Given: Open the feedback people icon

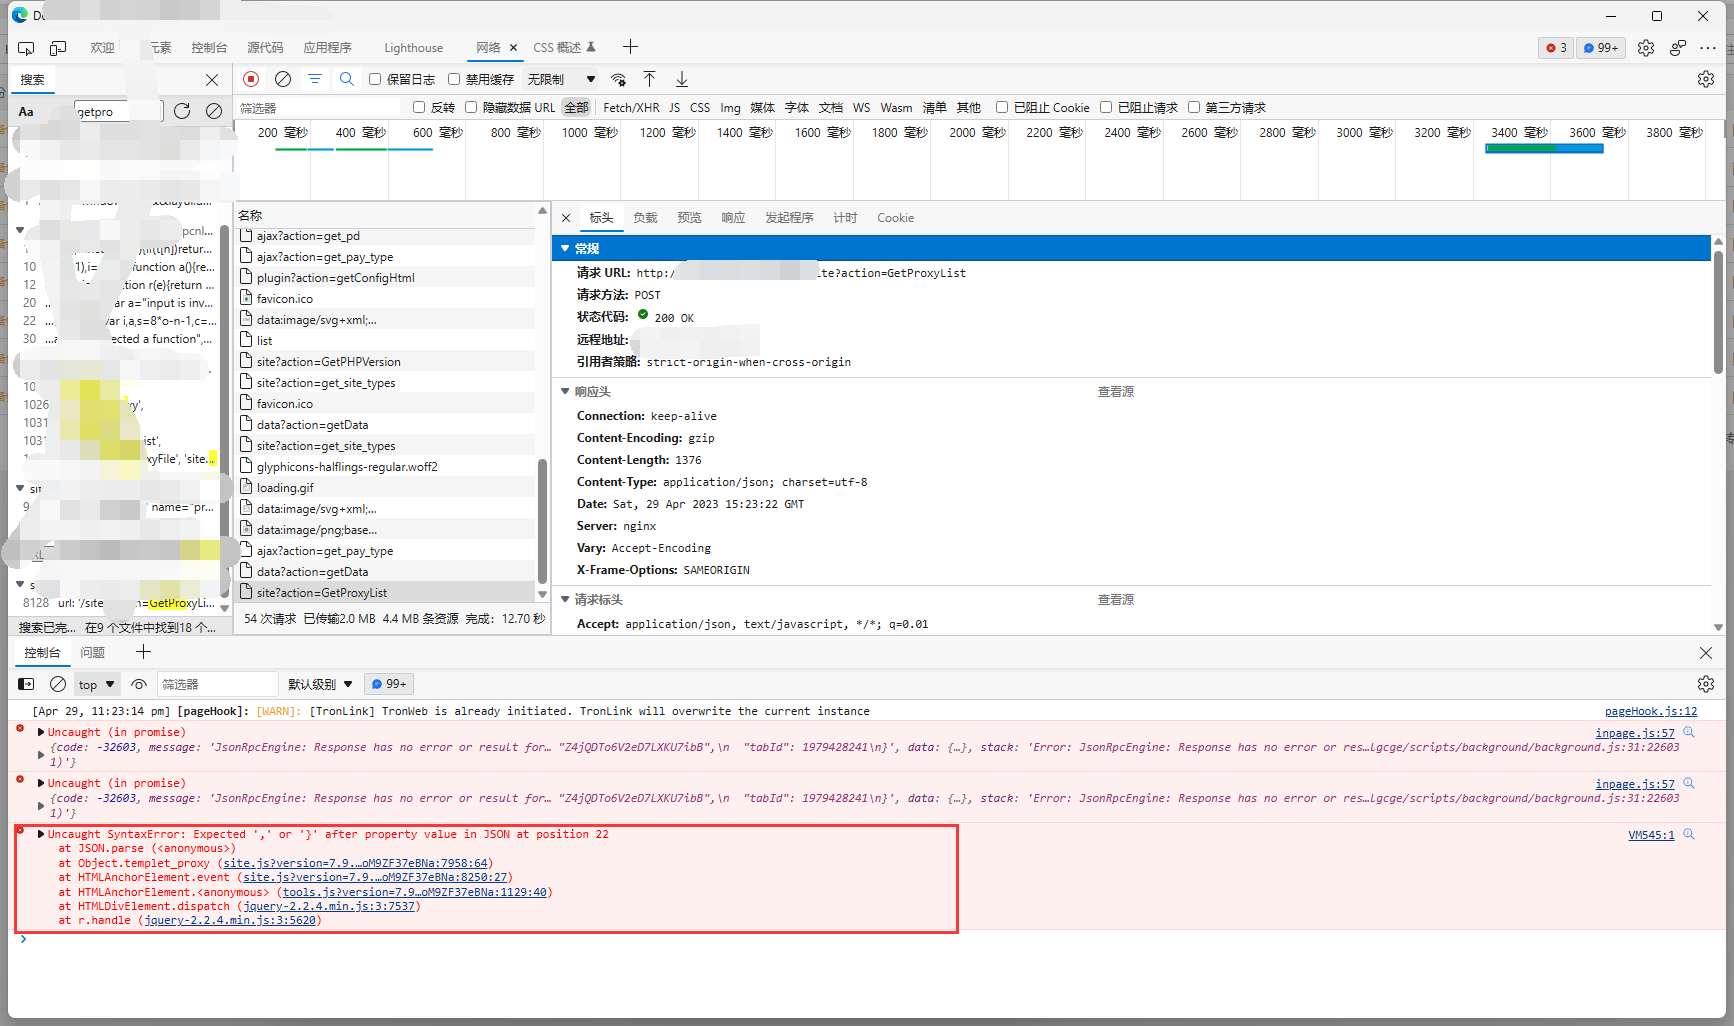Looking at the screenshot, I should pos(1678,48).
